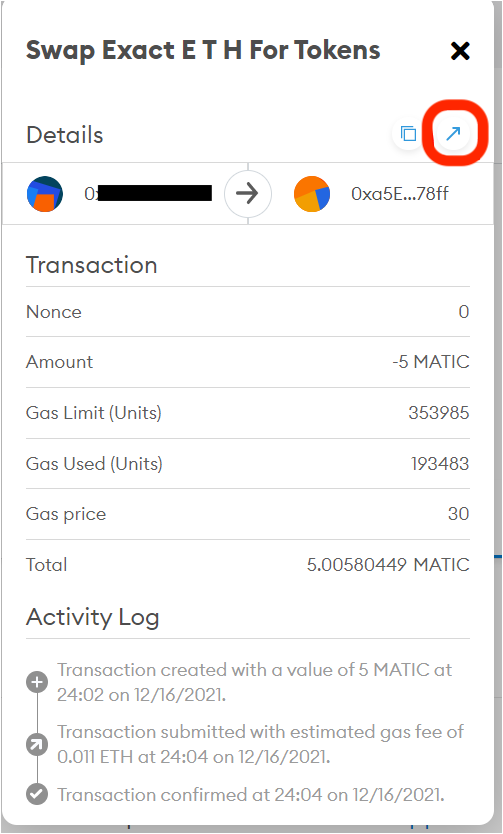Click the redacted sender address
The width and height of the screenshot is (503, 834).
tap(148, 194)
